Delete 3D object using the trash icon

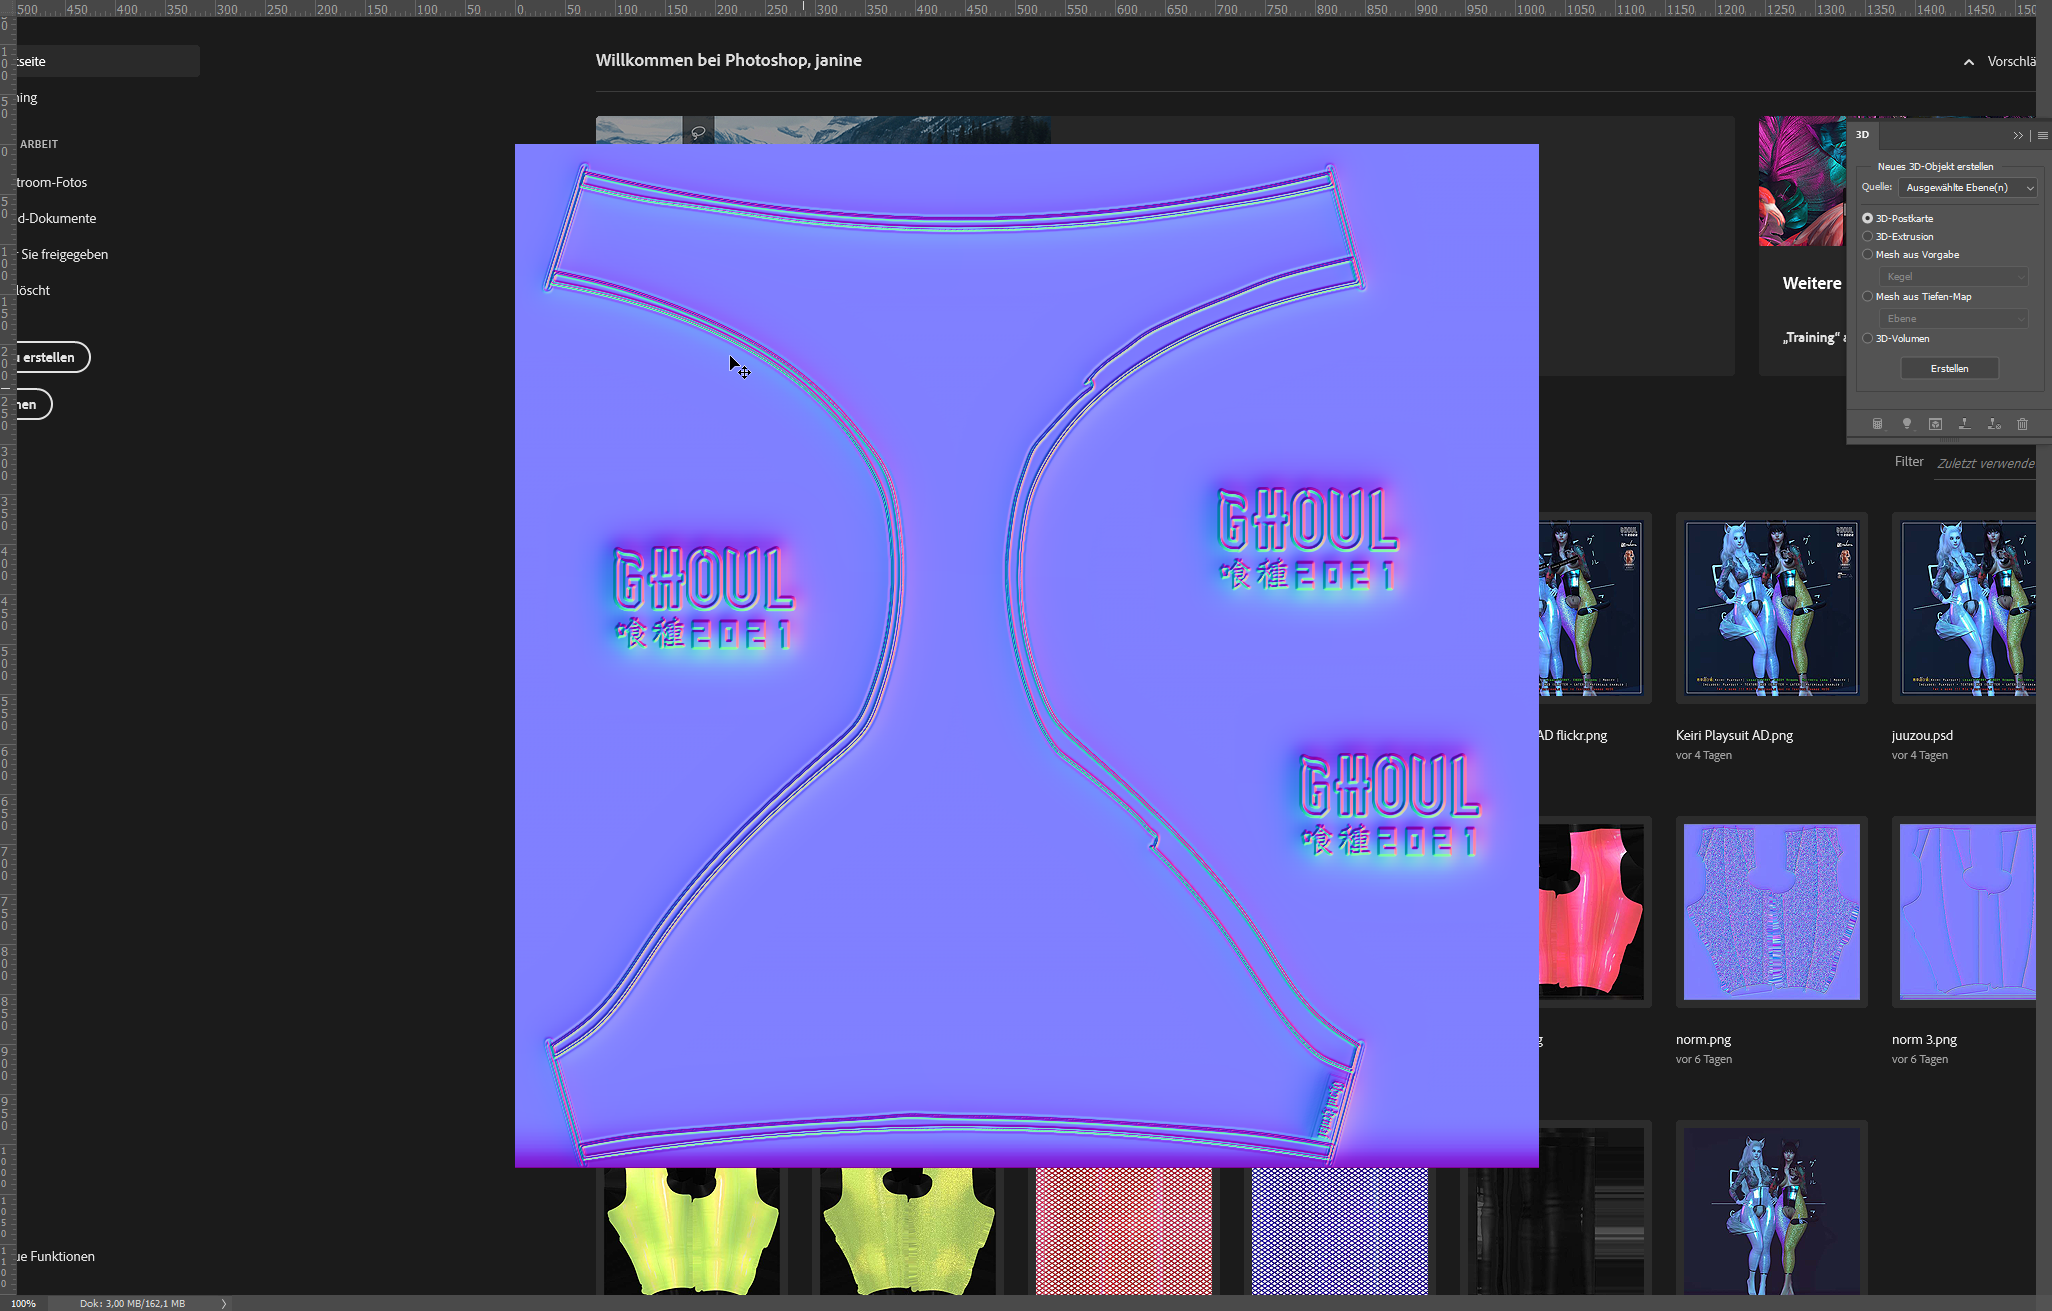[2023, 424]
